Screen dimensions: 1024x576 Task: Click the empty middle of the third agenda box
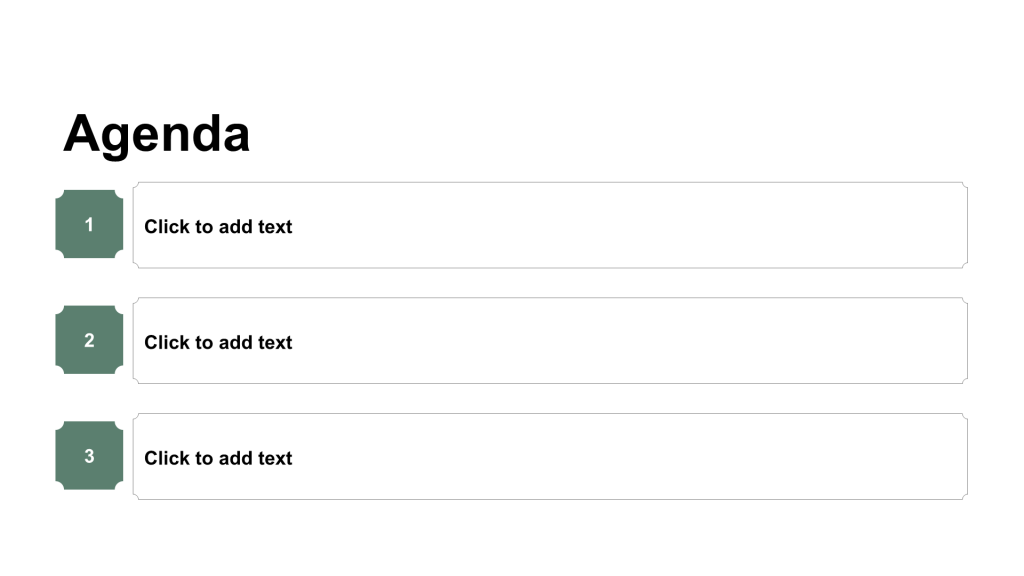click(600, 457)
